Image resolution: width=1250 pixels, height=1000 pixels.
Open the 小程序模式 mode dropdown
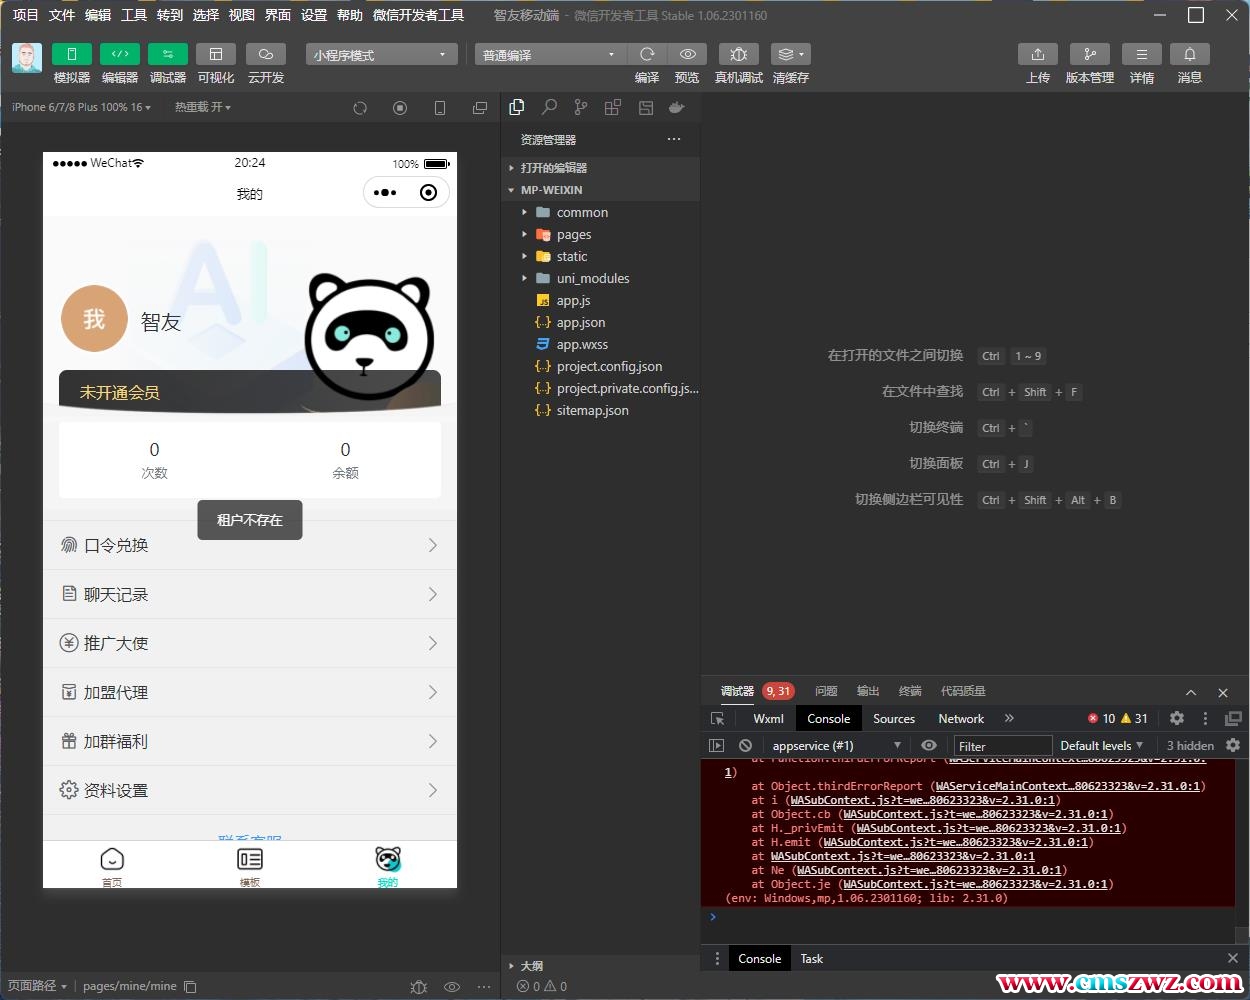coord(381,55)
